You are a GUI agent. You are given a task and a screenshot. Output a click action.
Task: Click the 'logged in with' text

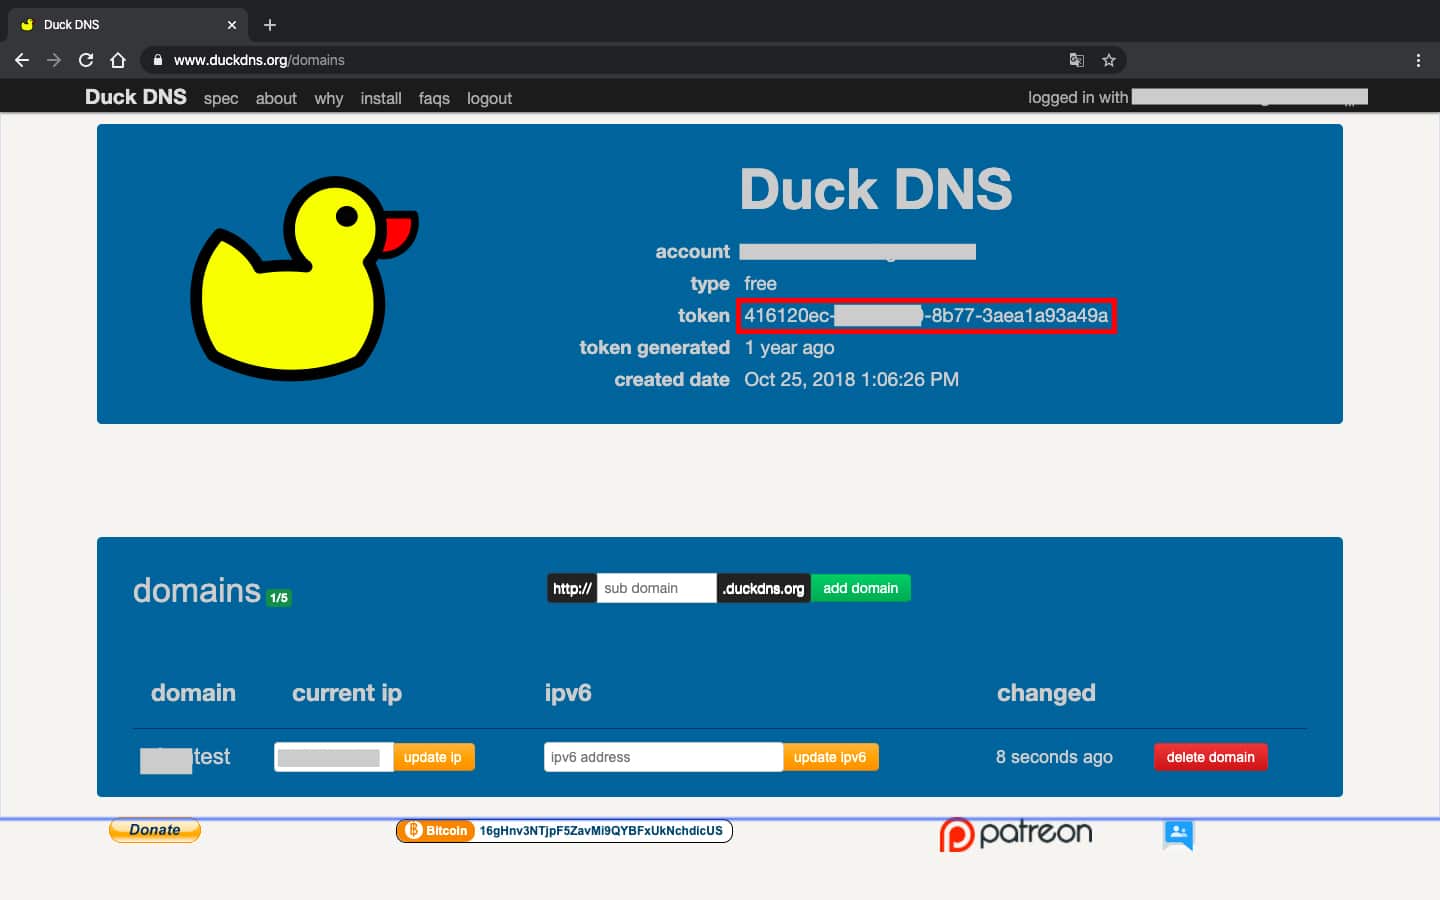pyautogui.click(x=1078, y=98)
